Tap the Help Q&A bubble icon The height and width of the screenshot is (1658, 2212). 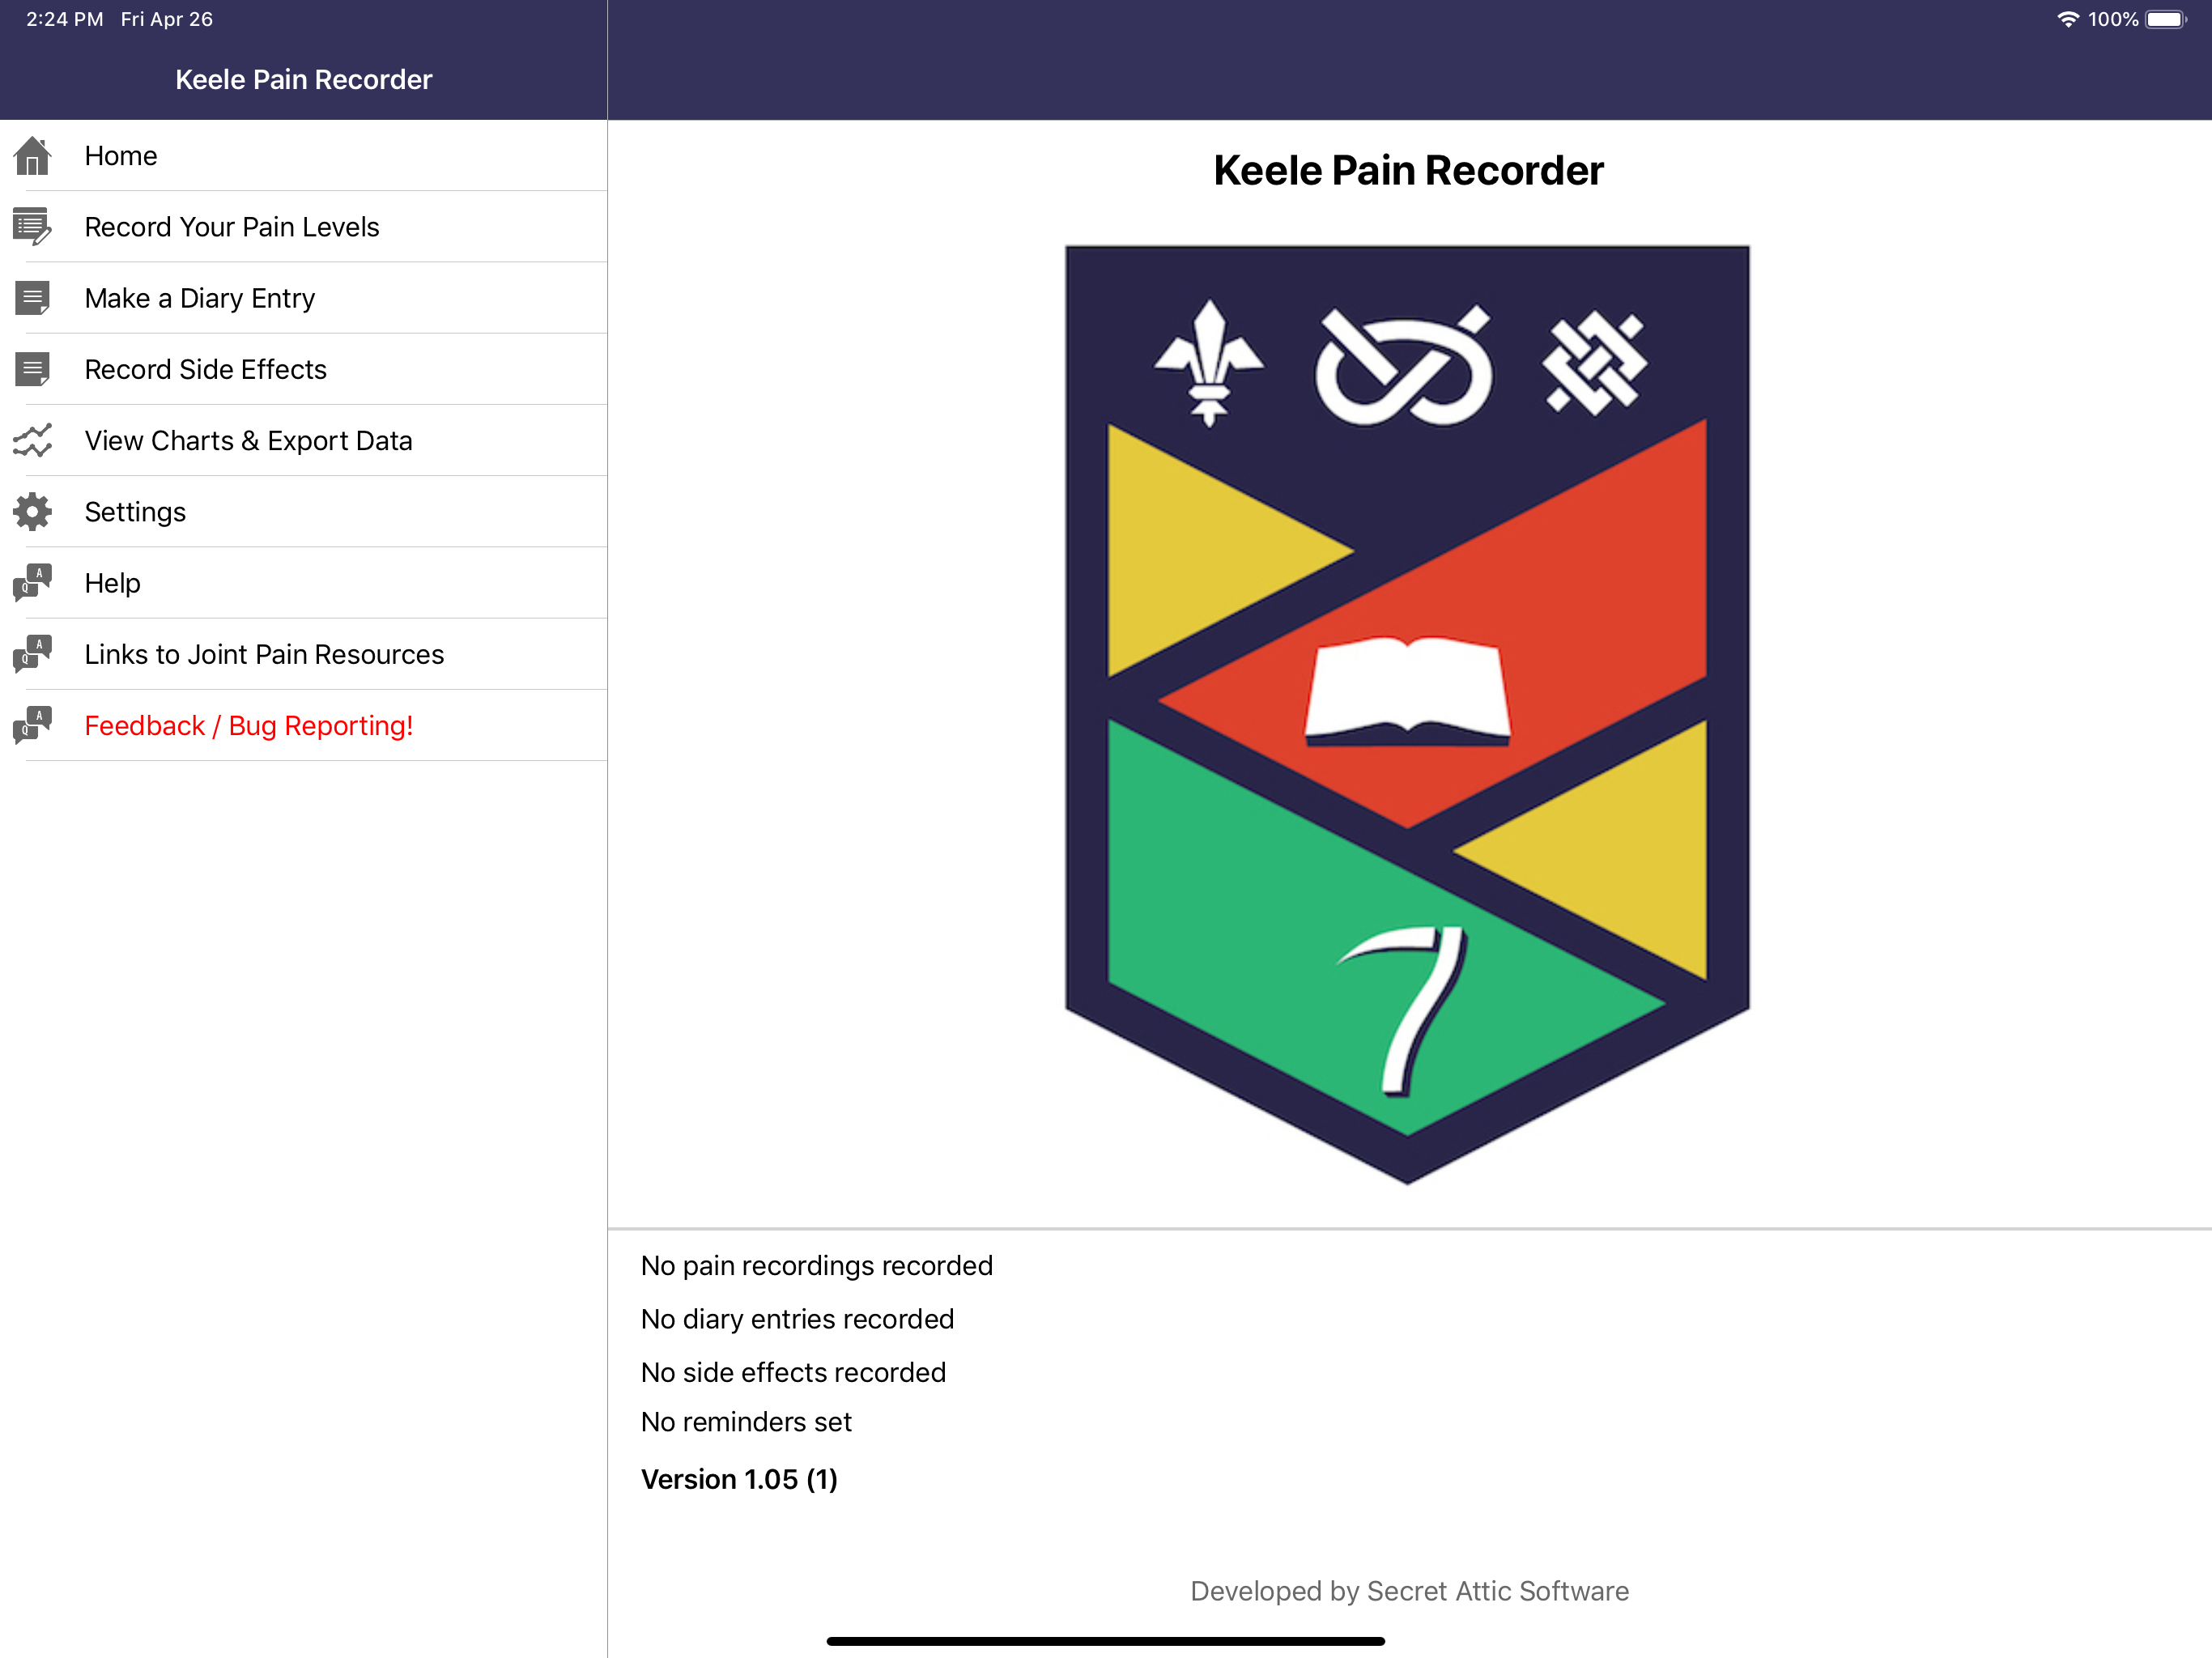point(32,582)
